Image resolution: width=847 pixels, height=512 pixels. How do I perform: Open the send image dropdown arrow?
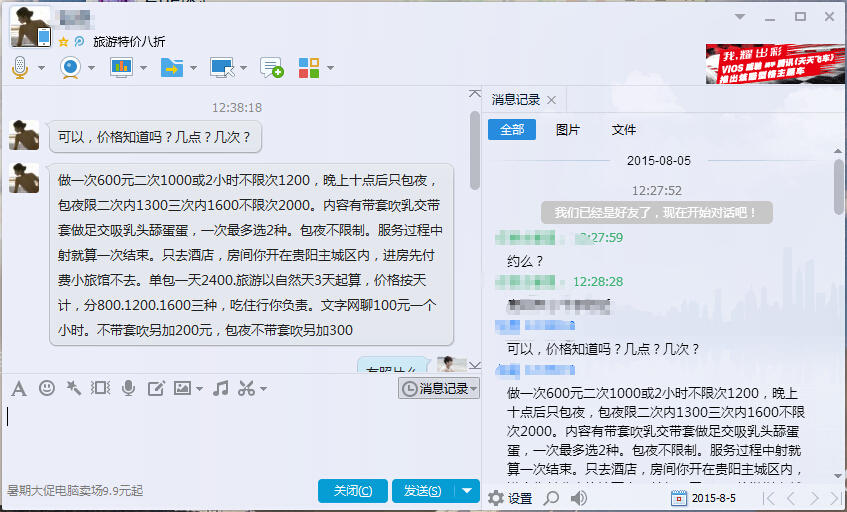[x=199, y=389]
